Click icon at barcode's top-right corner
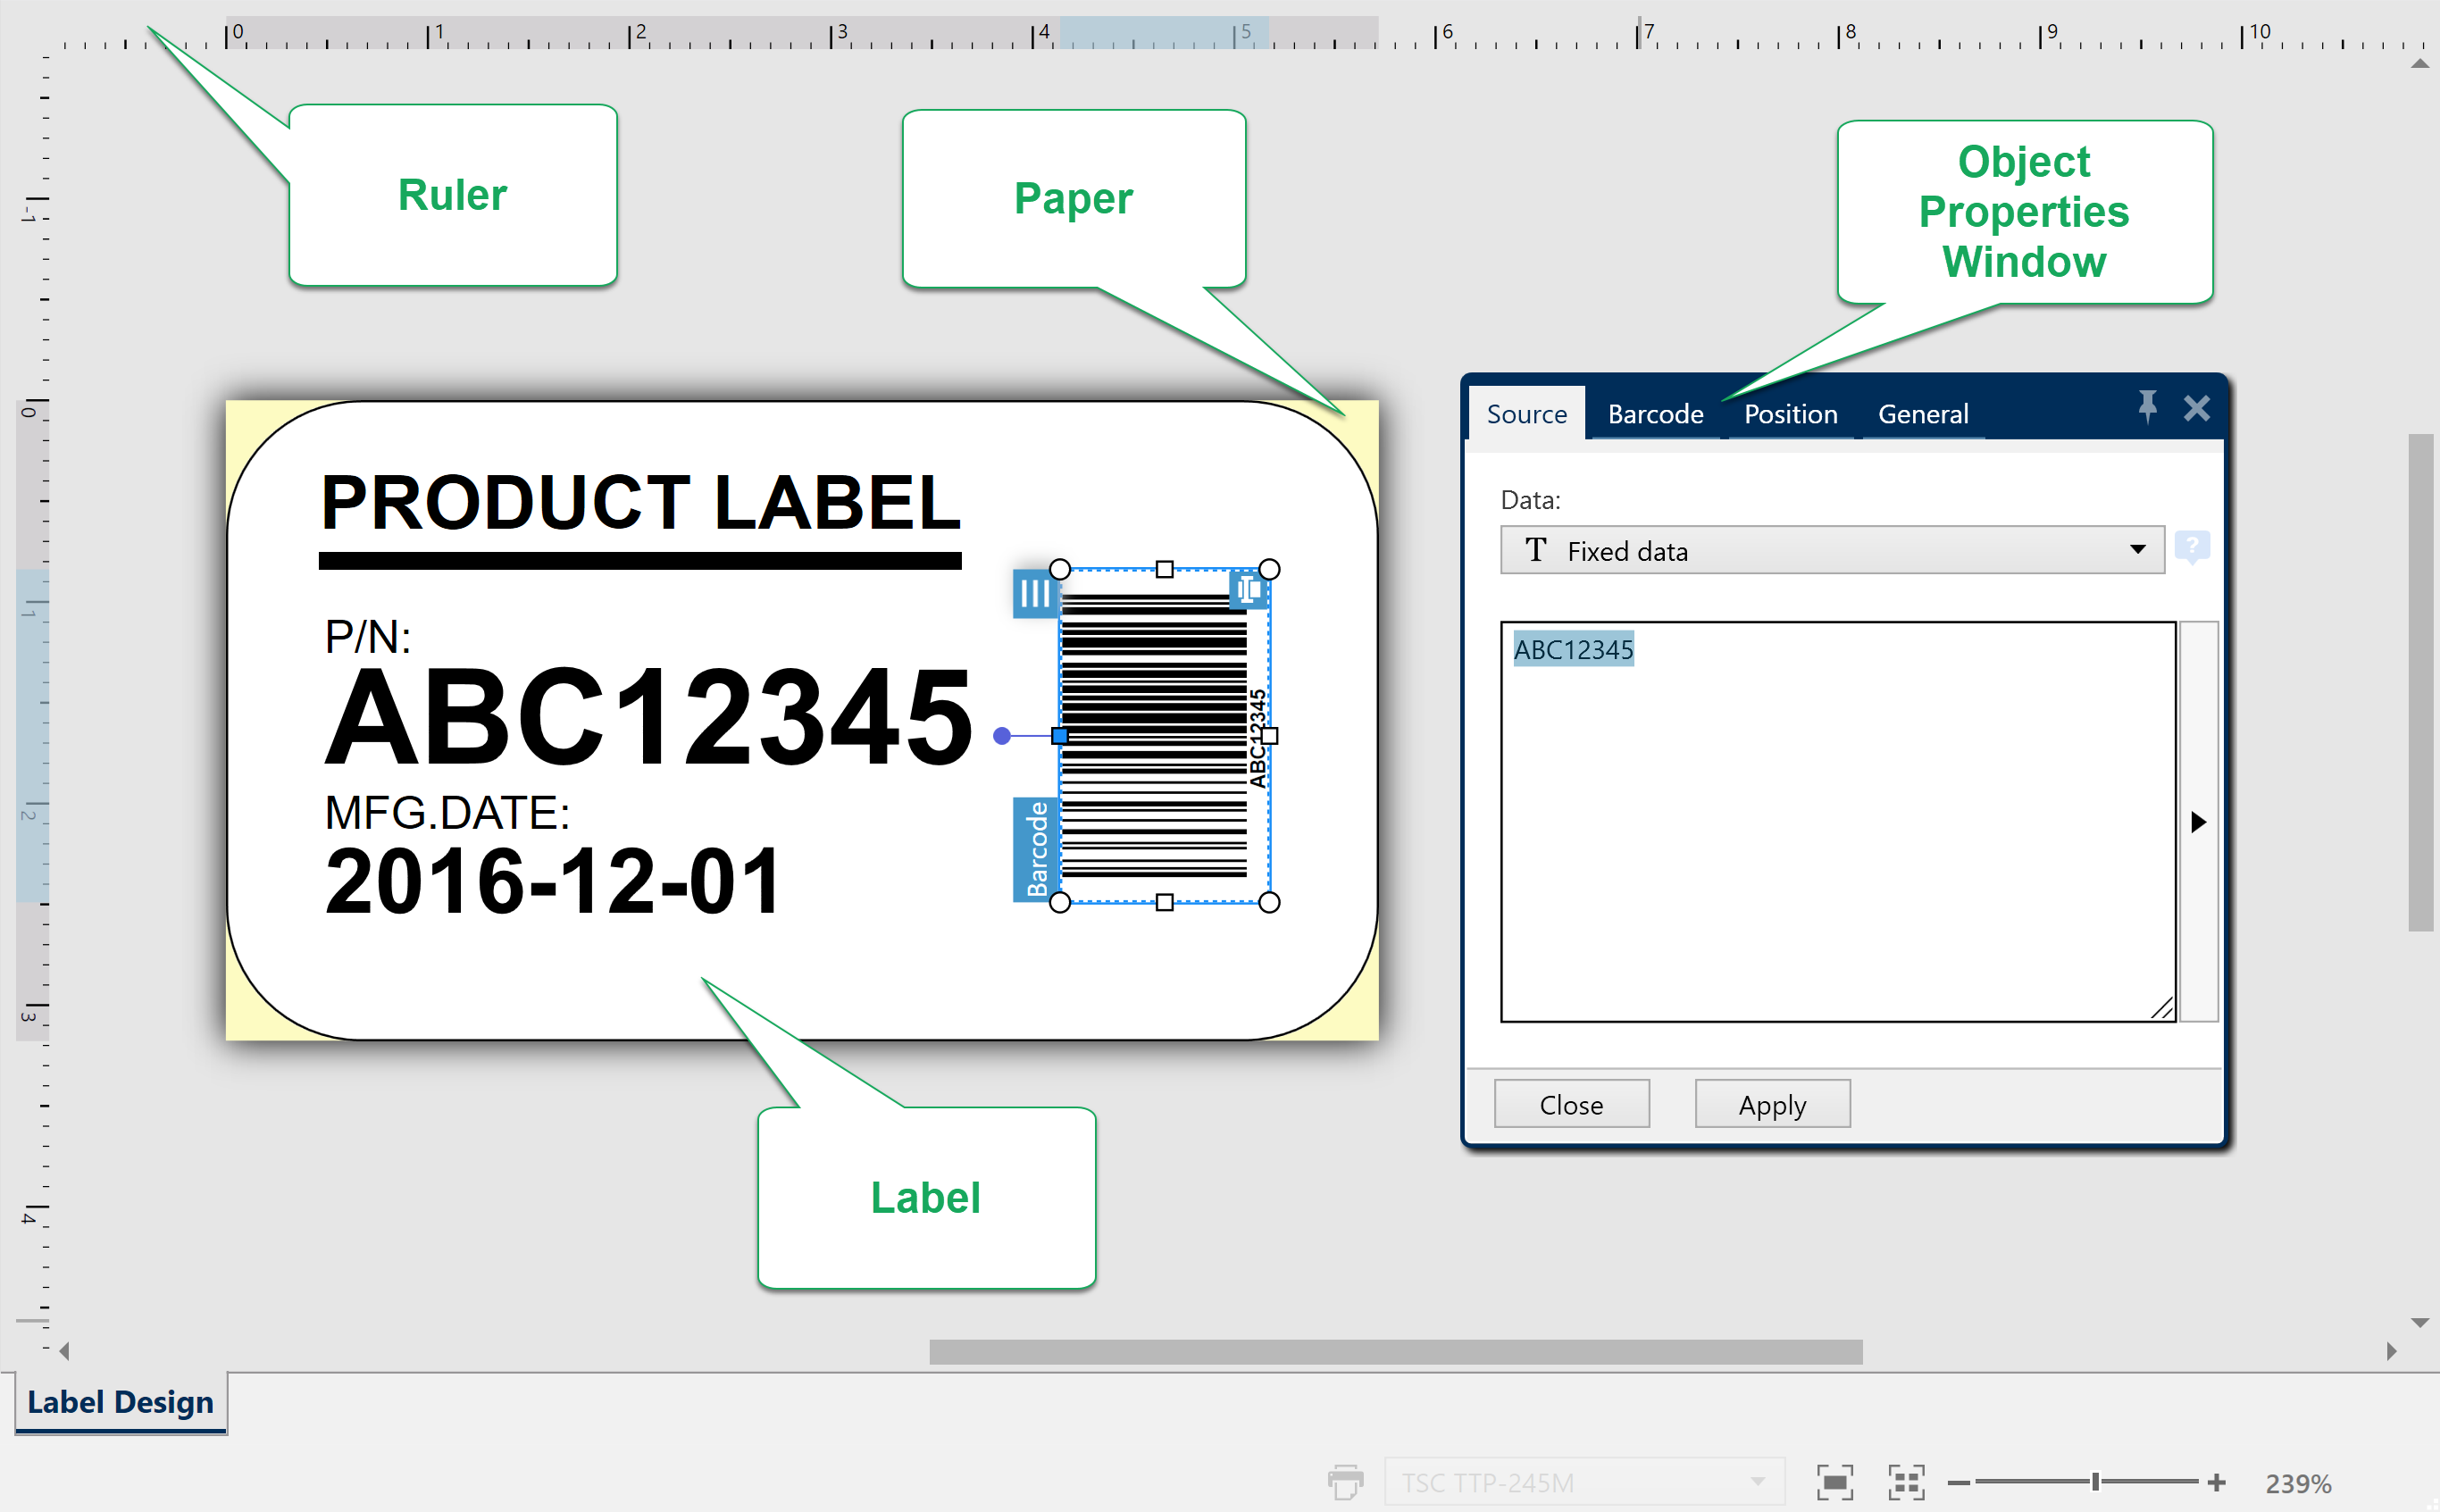The image size is (2440, 1512). [1248, 590]
